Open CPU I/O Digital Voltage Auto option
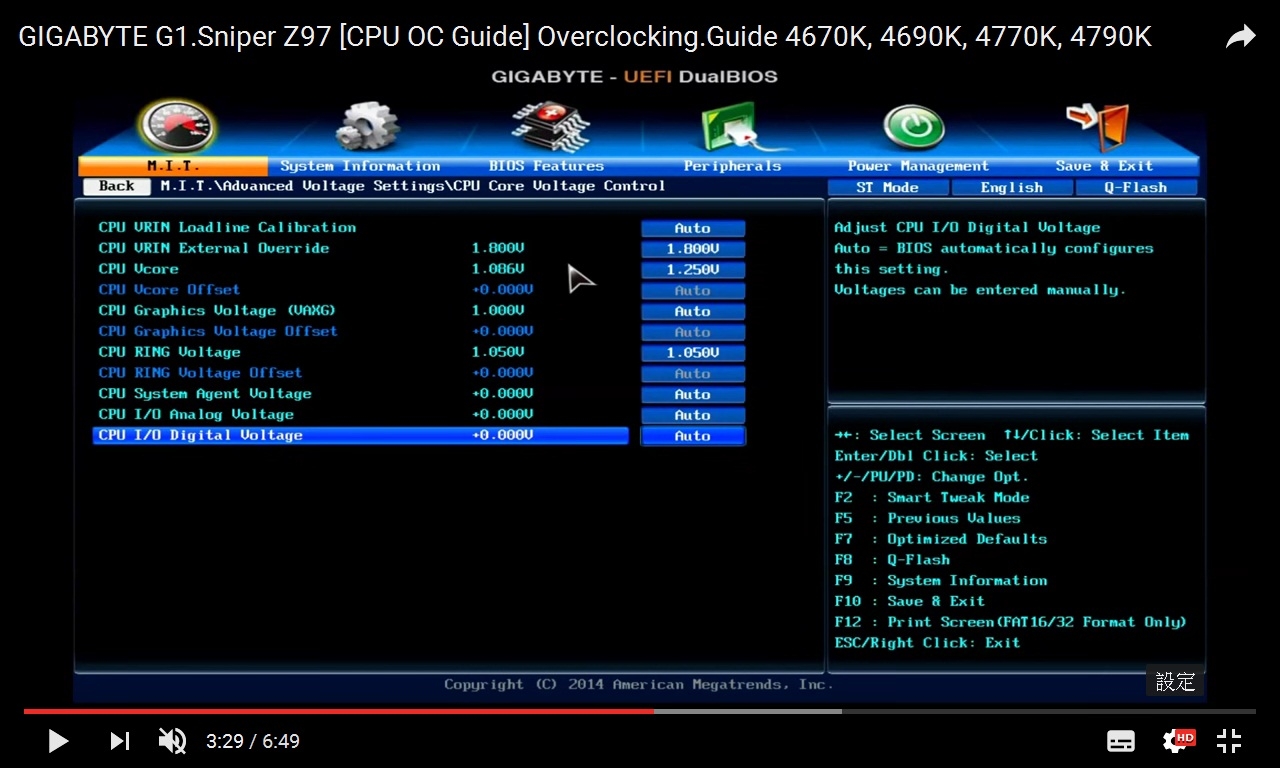 [693, 436]
